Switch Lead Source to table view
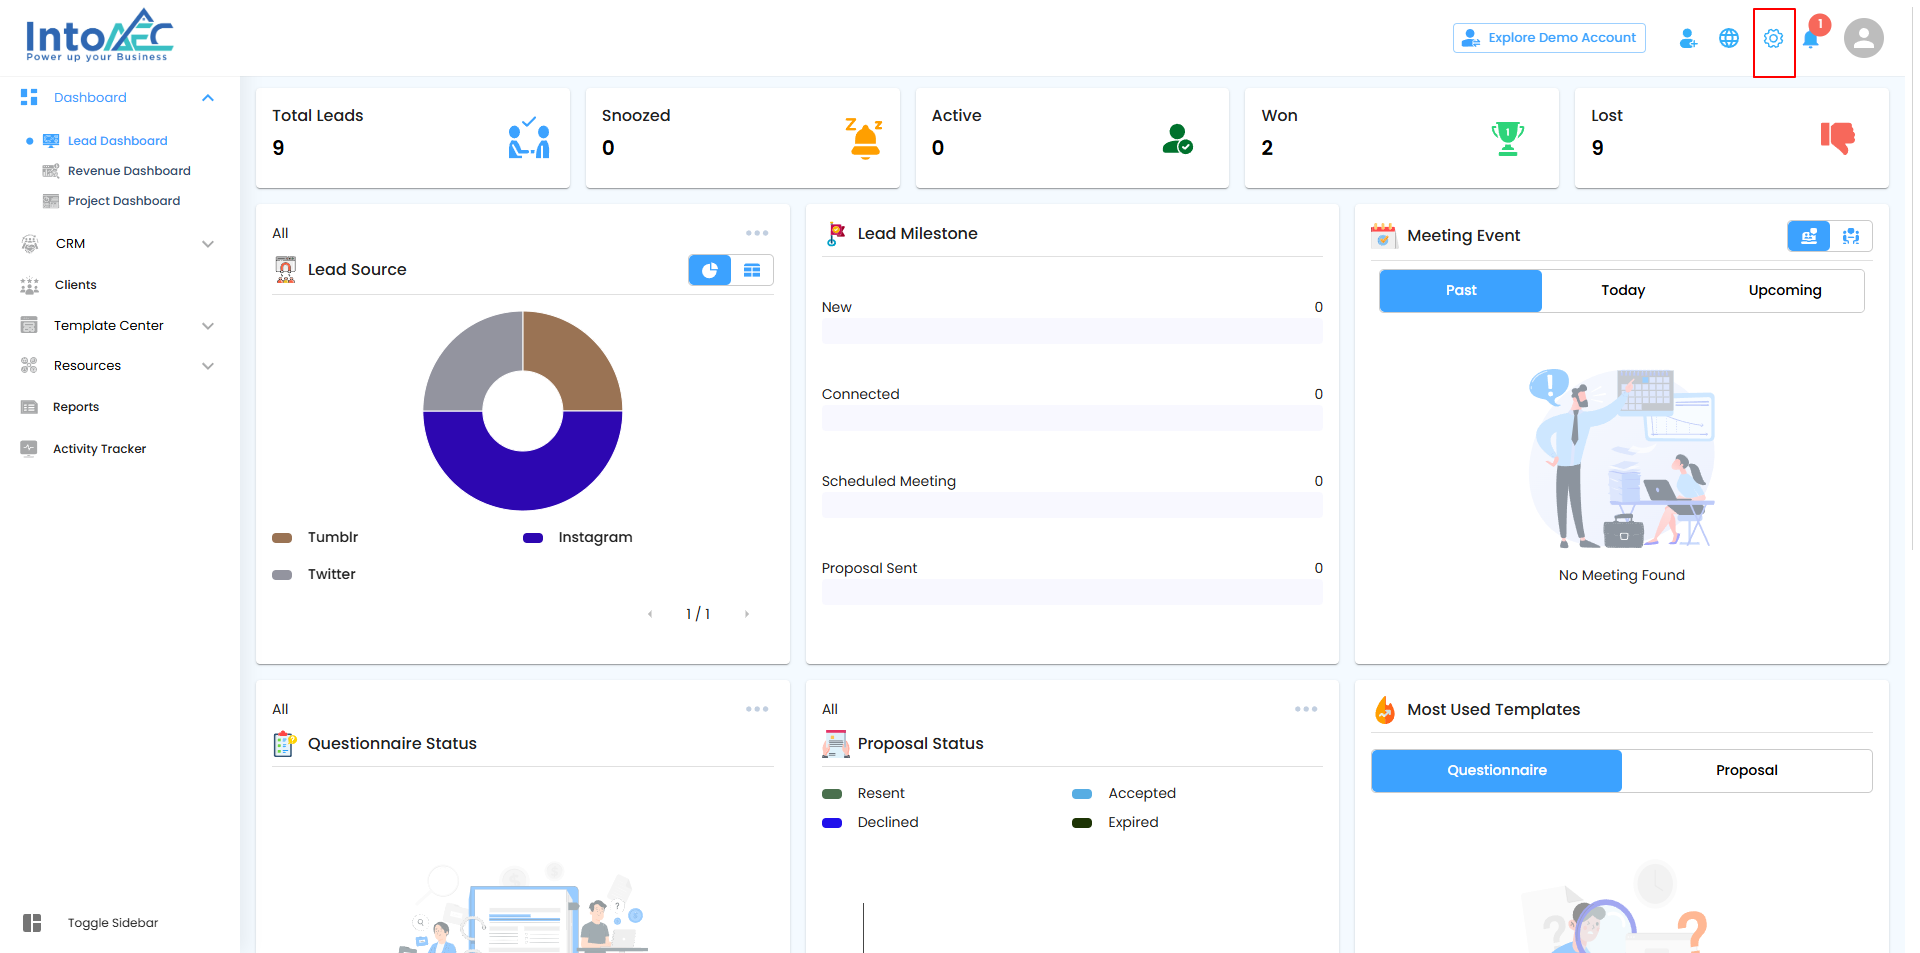 [752, 270]
